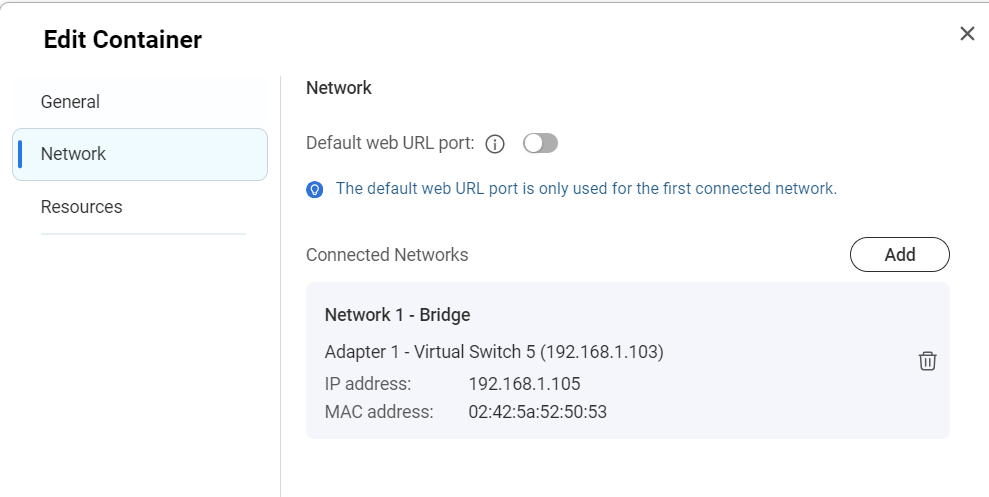Image resolution: width=989 pixels, height=497 pixels.
Task: Open the info tooltip for web URL port
Action: 494,144
